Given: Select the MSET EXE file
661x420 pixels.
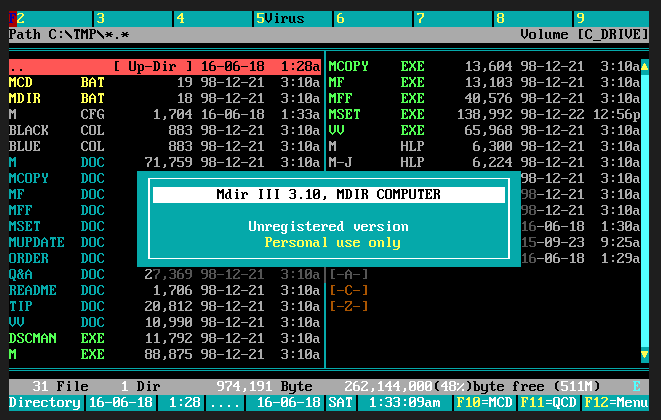Looking at the screenshot, I should (x=484, y=114).
